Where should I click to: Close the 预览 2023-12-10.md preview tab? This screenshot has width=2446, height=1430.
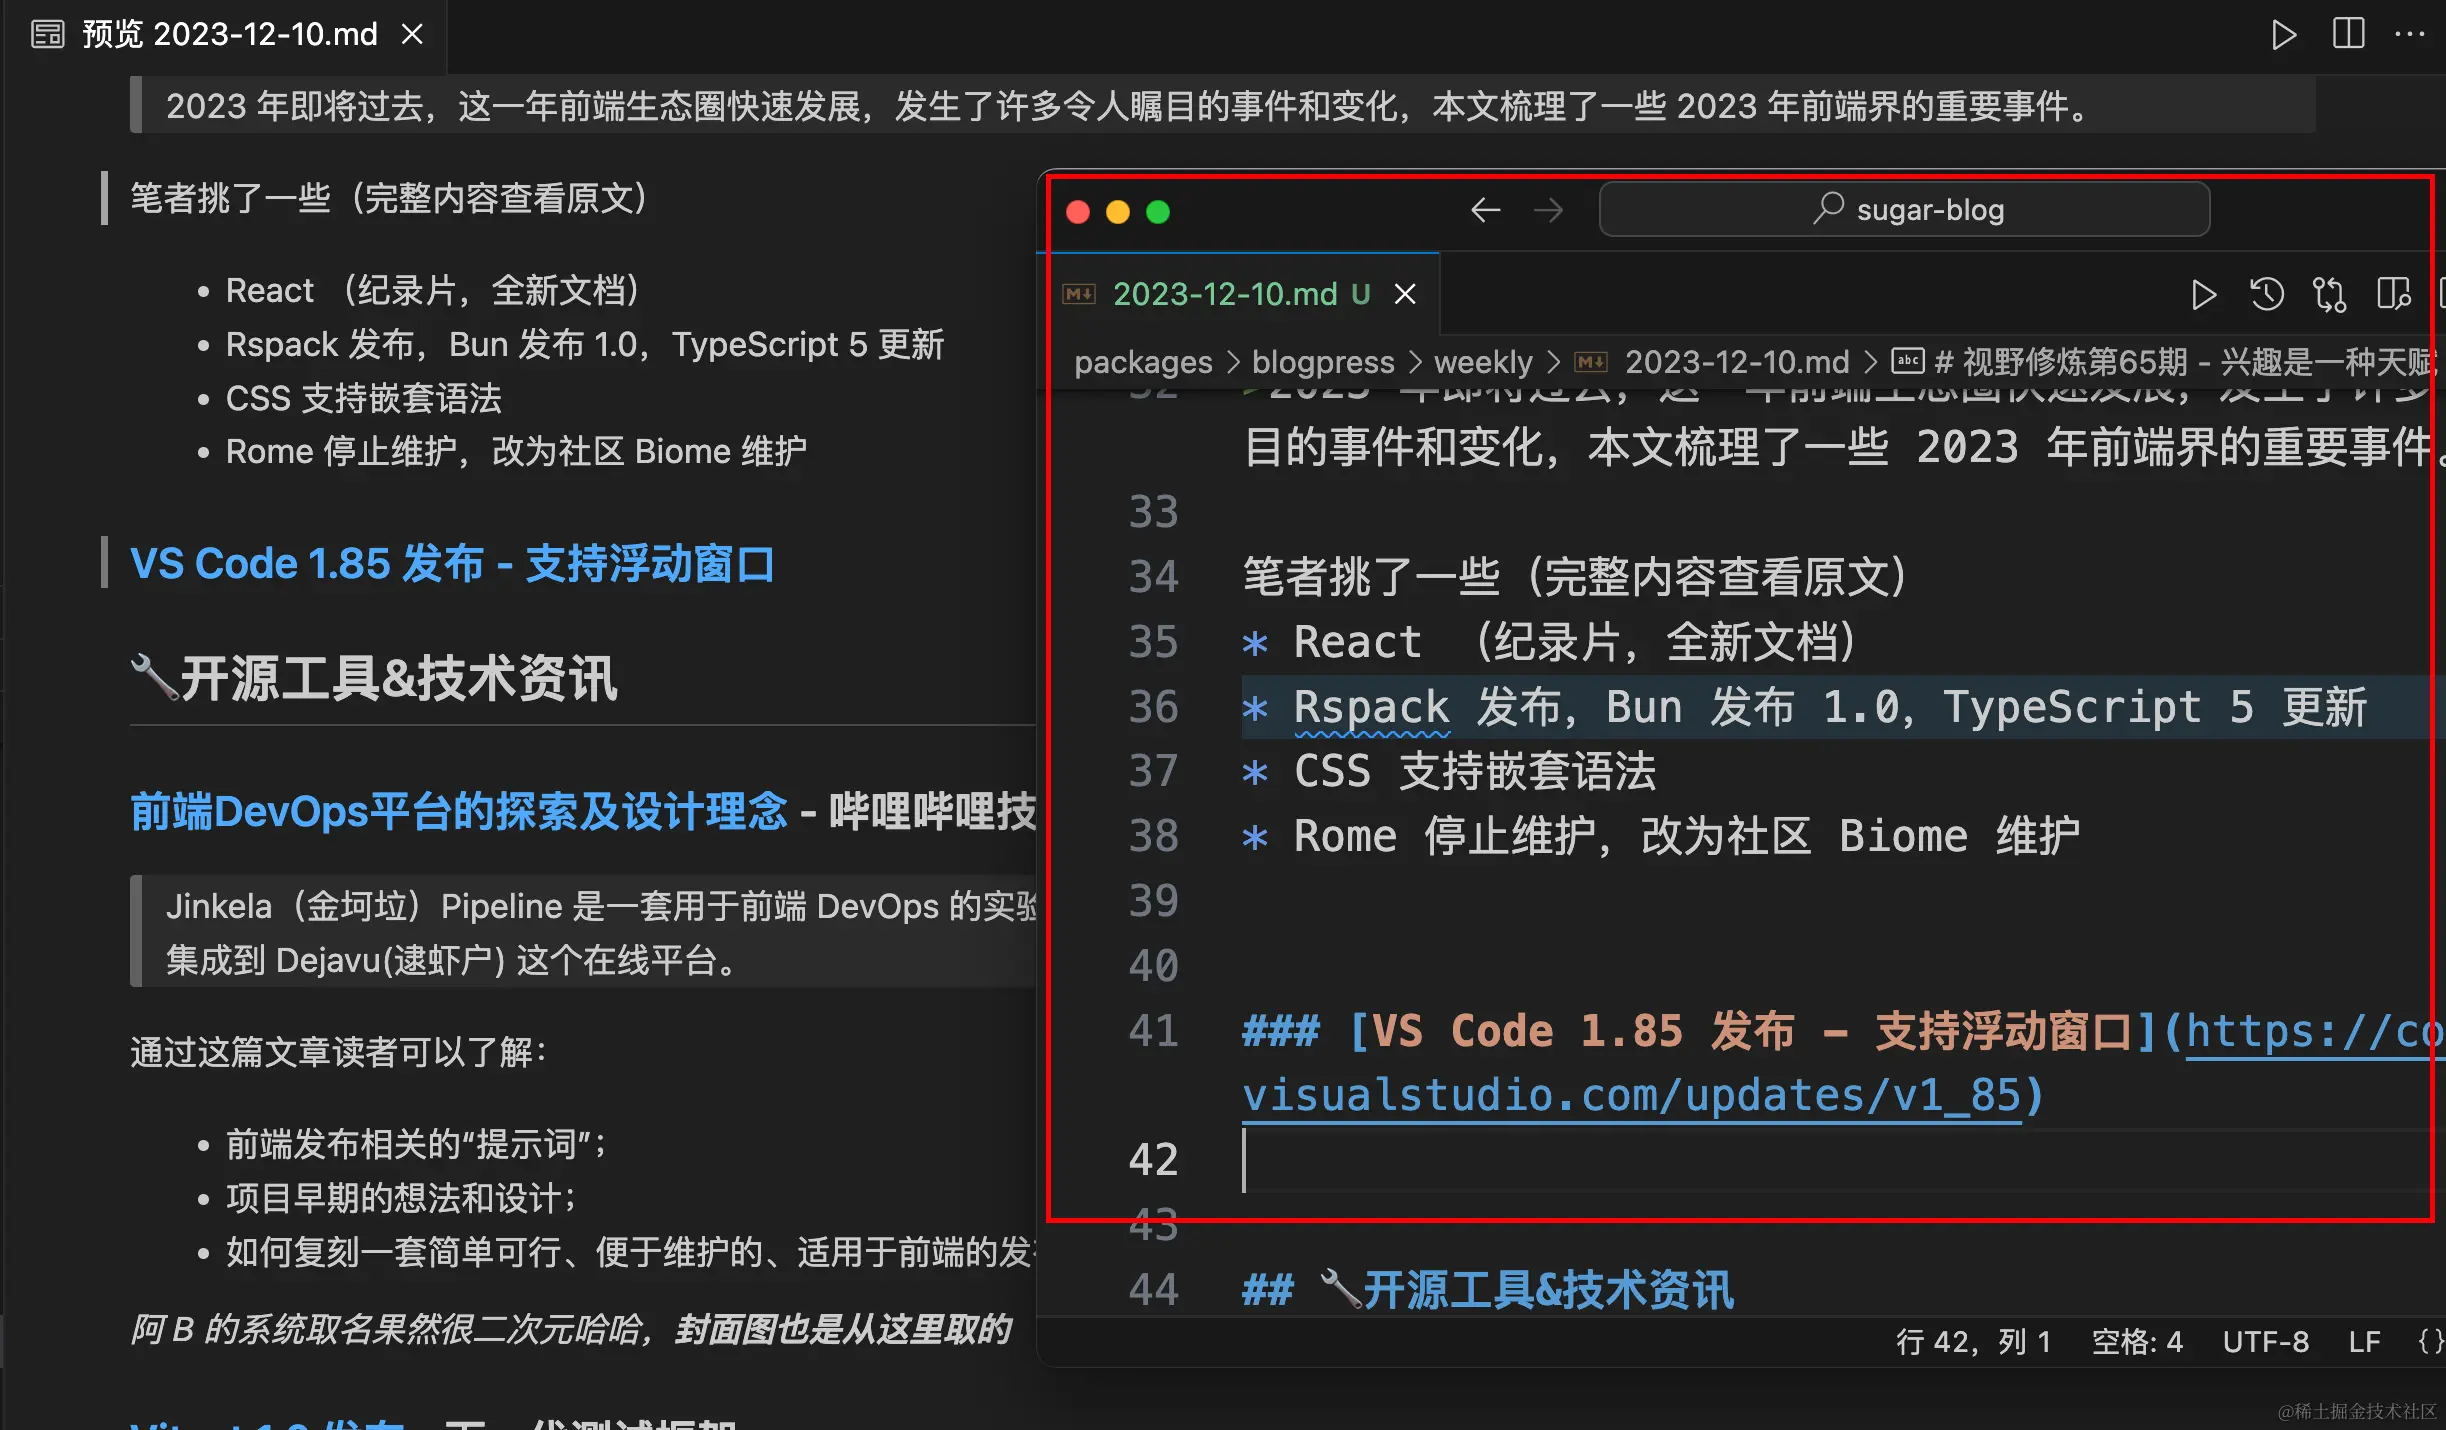click(x=412, y=34)
